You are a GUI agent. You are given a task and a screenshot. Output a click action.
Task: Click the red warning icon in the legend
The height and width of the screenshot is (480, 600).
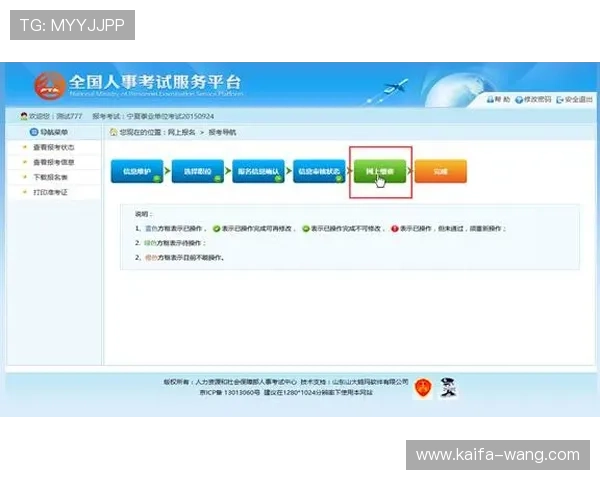(395, 229)
